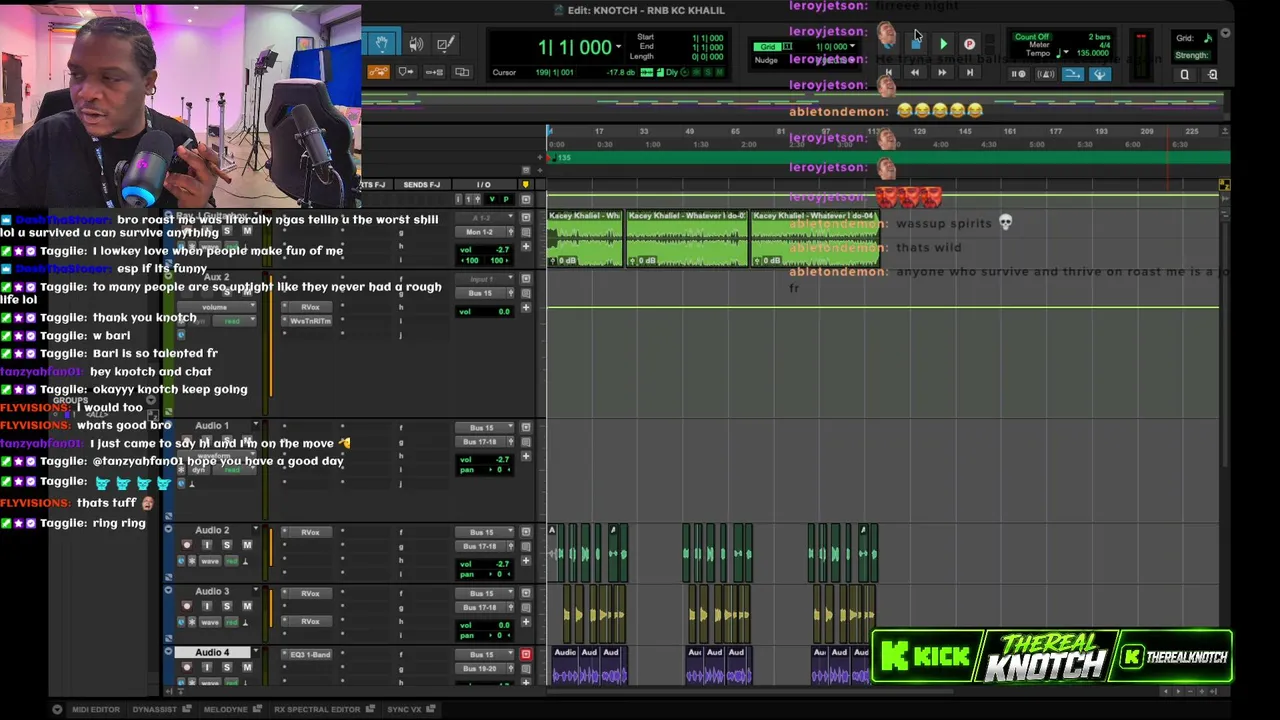The height and width of the screenshot is (720, 1280).
Task: Select the Pencil tool
Action: [445, 43]
